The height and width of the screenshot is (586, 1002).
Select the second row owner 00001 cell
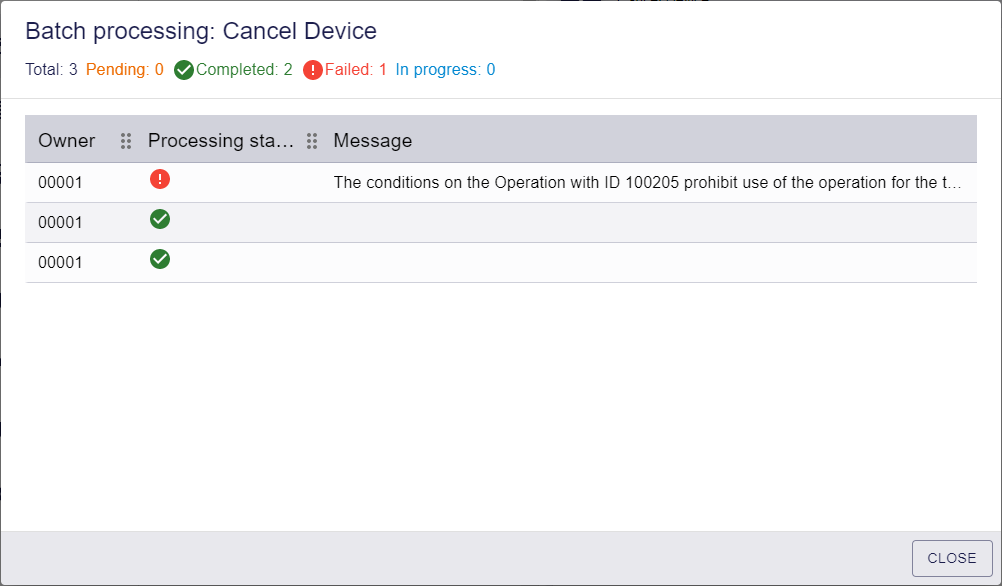coord(61,222)
